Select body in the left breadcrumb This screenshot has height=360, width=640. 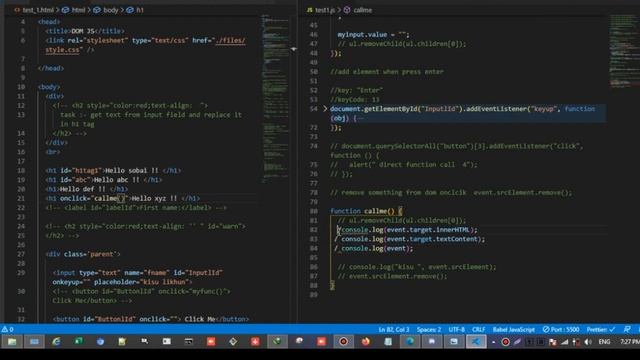point(111,10)
